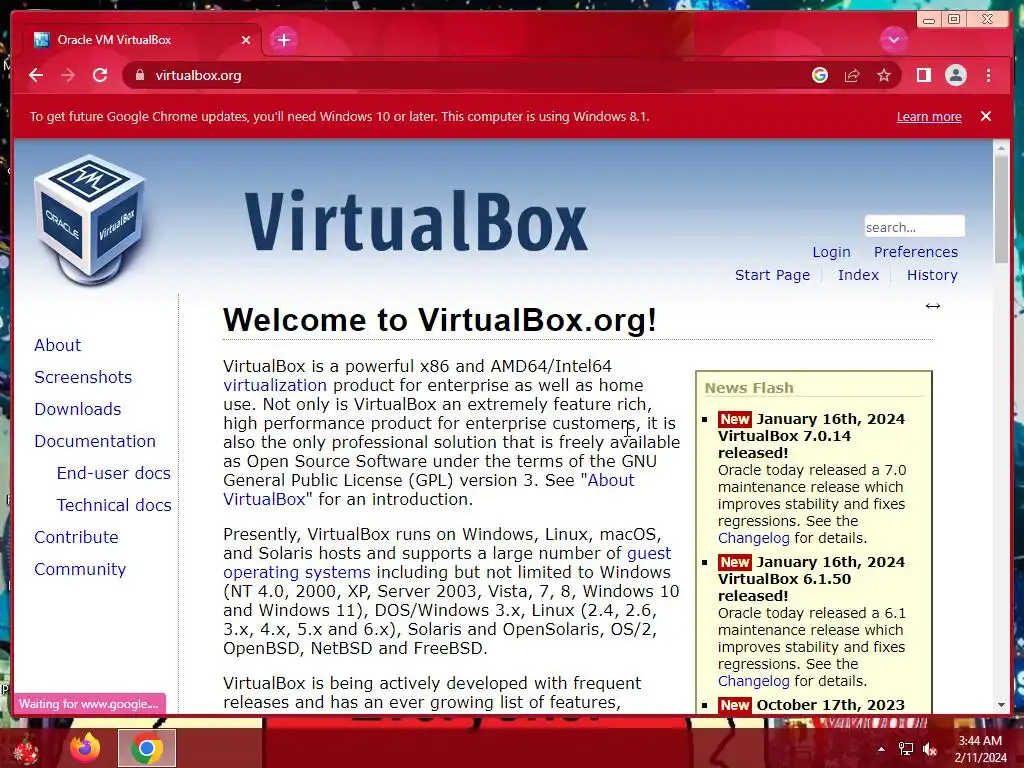Open the History page

click(x=932, y=275)
